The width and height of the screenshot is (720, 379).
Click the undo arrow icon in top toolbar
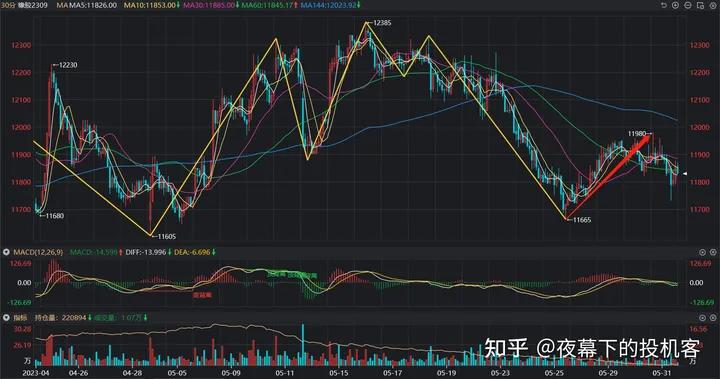point(663,6)
